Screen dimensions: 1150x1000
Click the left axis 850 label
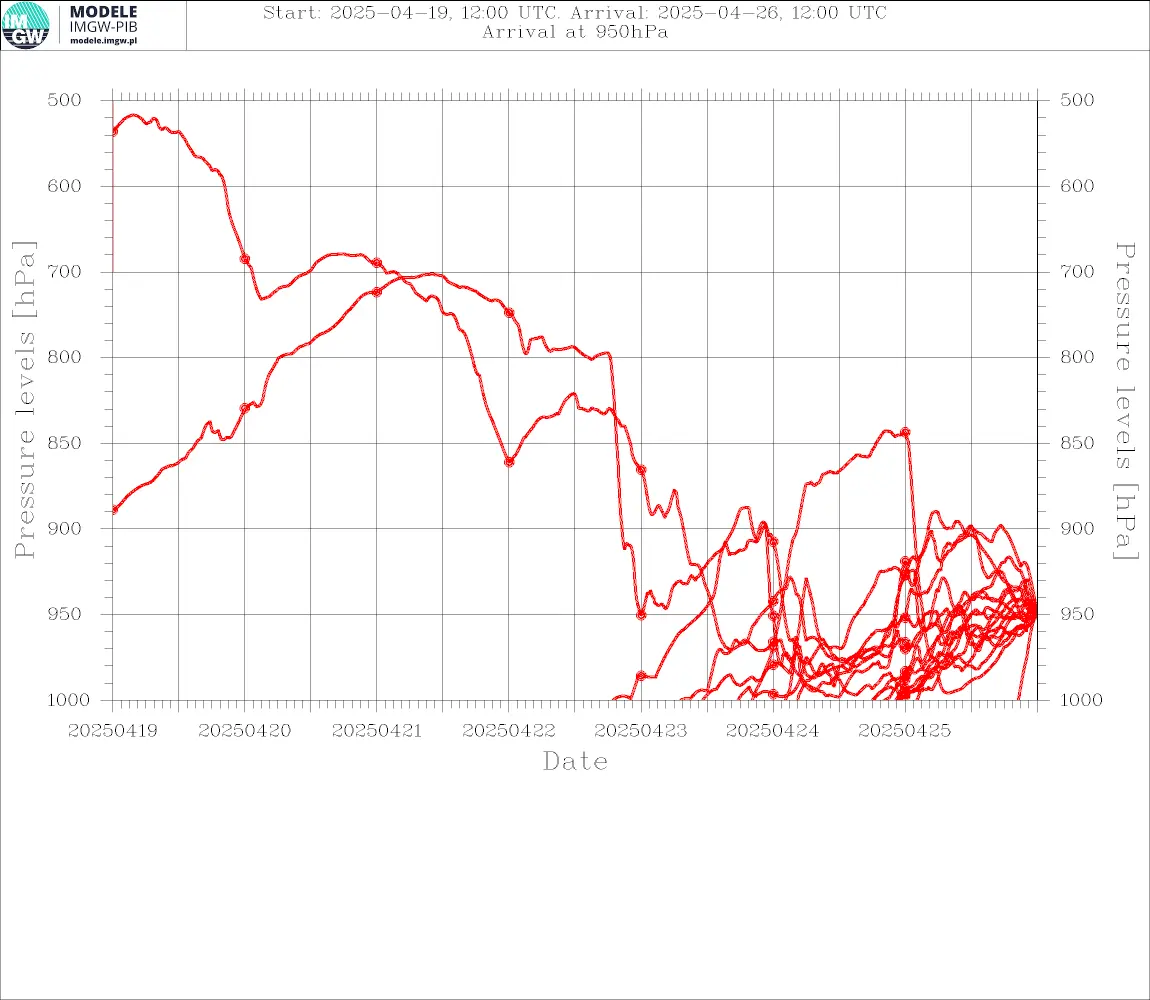(x=65, y=443)
